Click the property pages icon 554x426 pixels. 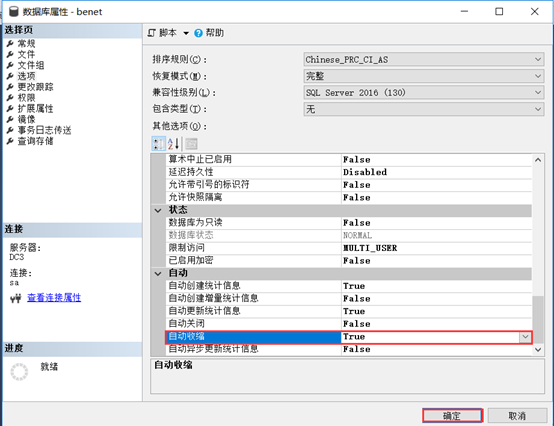191,144
